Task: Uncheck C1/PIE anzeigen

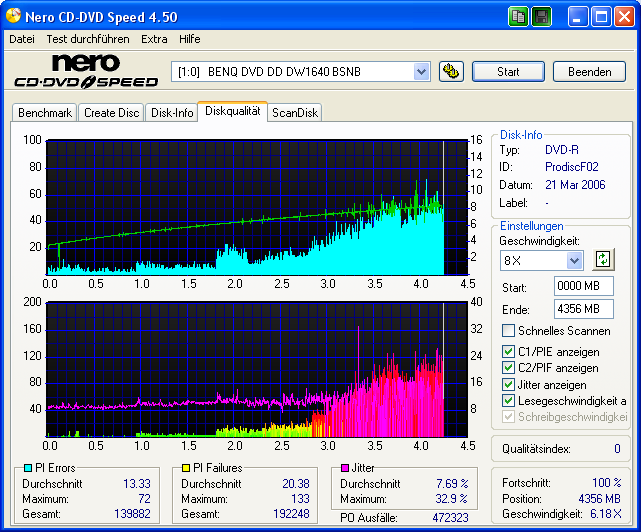Action: point(509,352)
